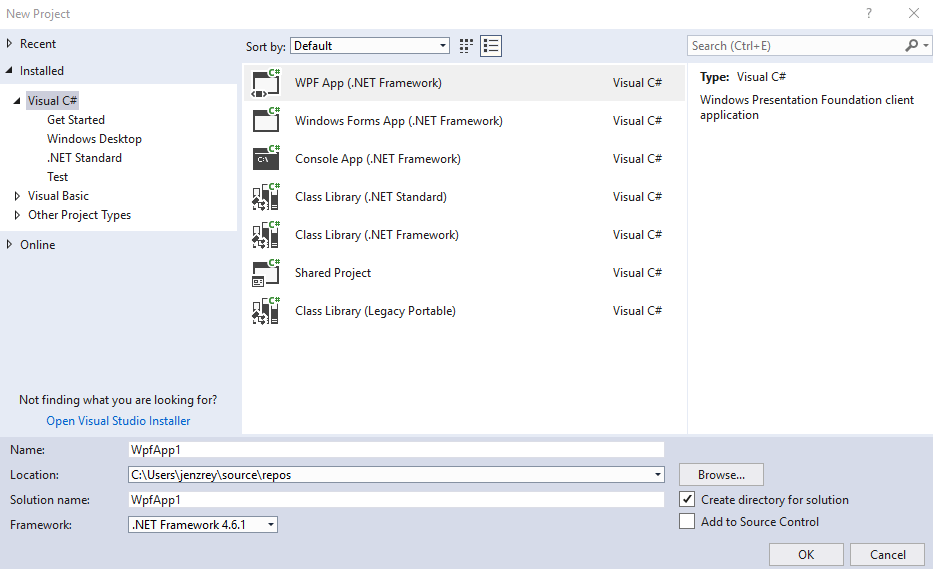The height and width of the screenshot is (569, 933).
Task: Open the Sort by dropdown
Action: (370, 46)
